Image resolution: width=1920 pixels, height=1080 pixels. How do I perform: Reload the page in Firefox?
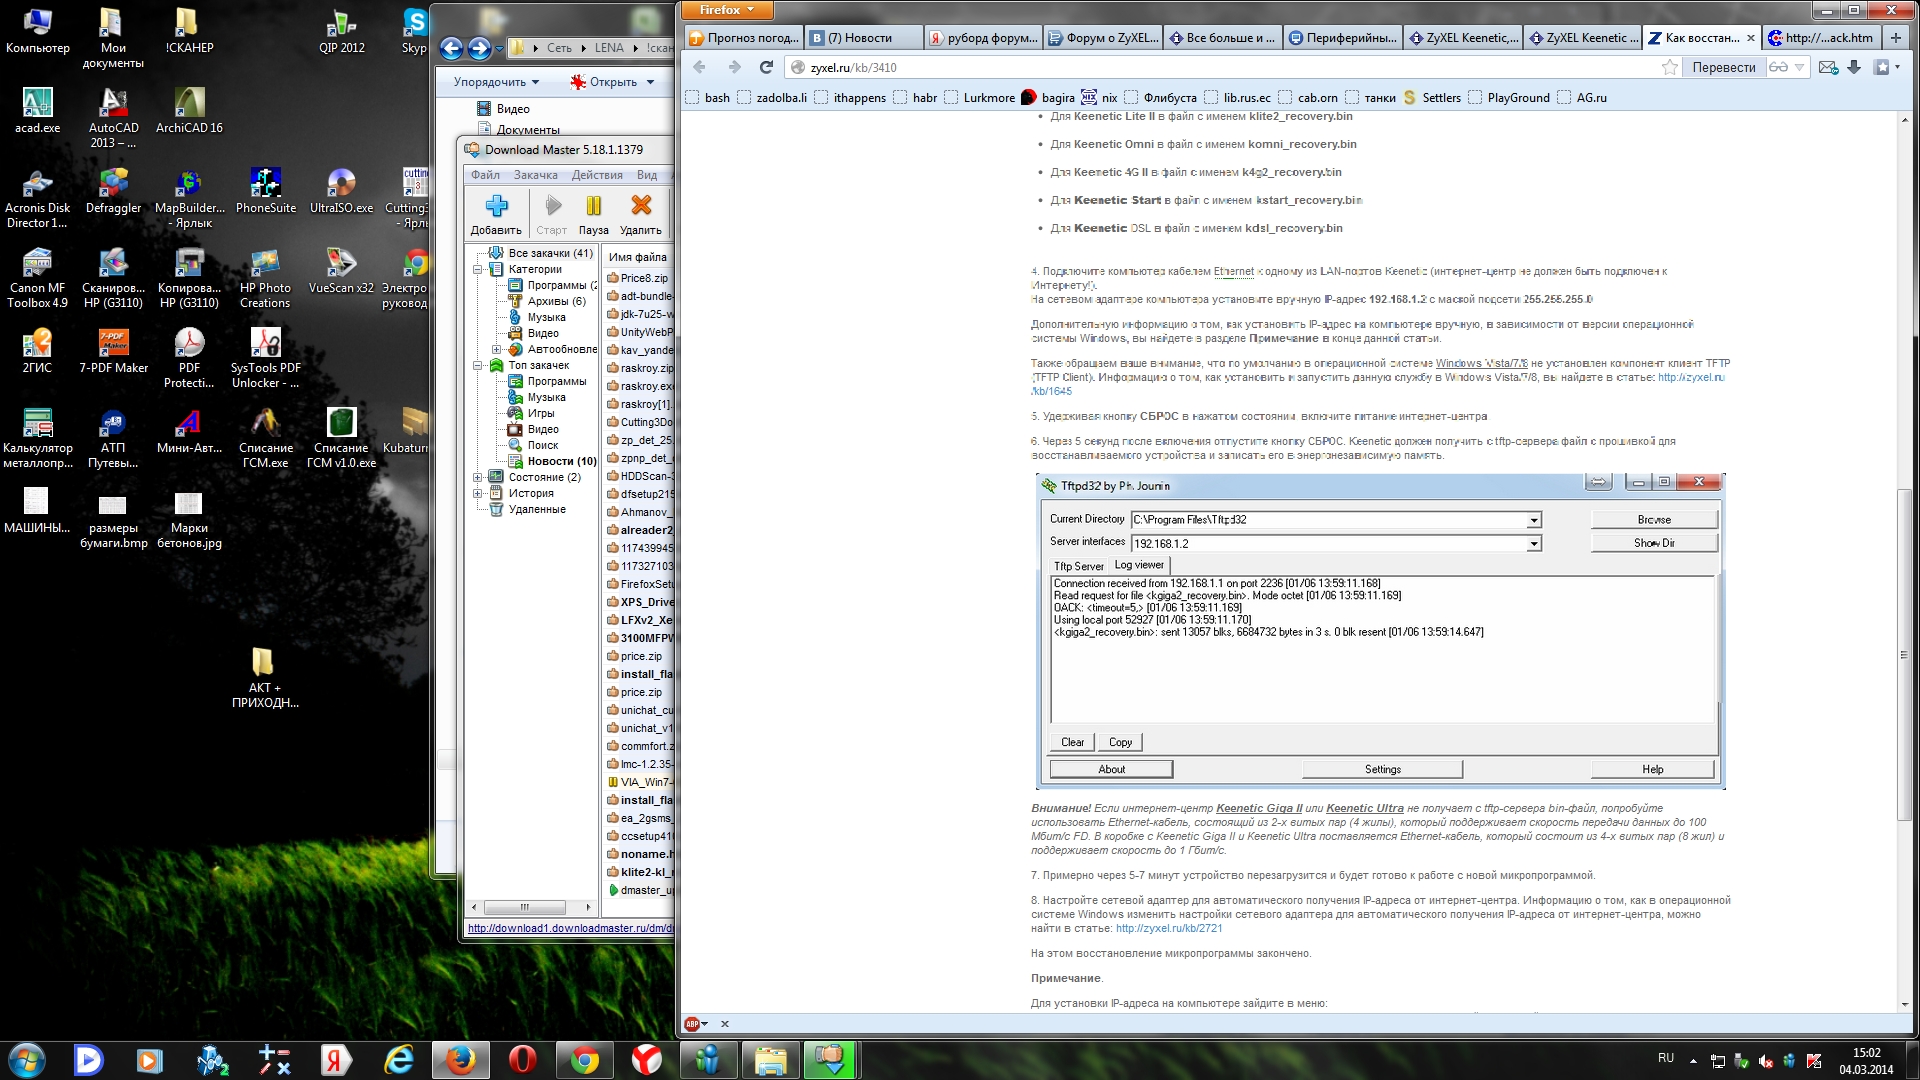pos(766,67)
